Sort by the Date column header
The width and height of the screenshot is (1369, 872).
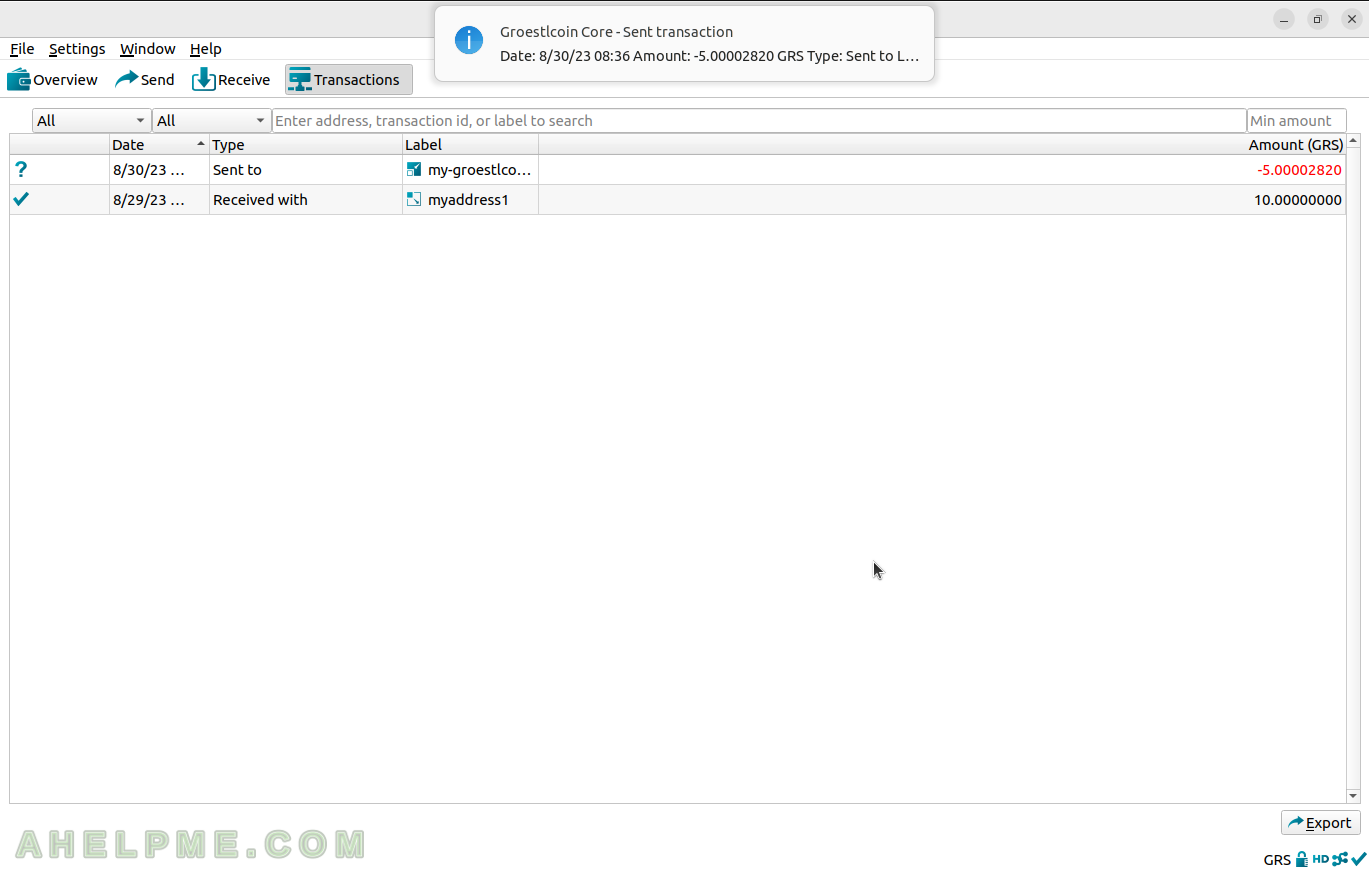(159, 145)
